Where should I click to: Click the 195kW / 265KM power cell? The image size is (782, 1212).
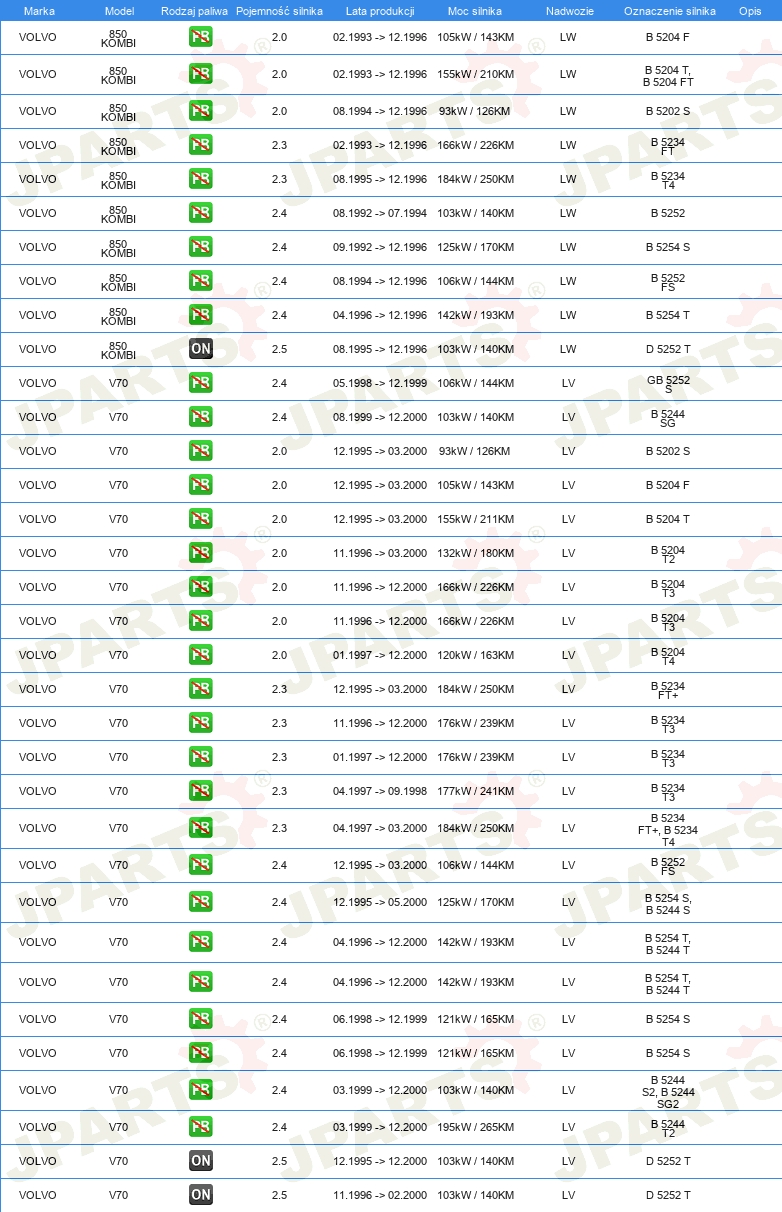(475, 1127)
